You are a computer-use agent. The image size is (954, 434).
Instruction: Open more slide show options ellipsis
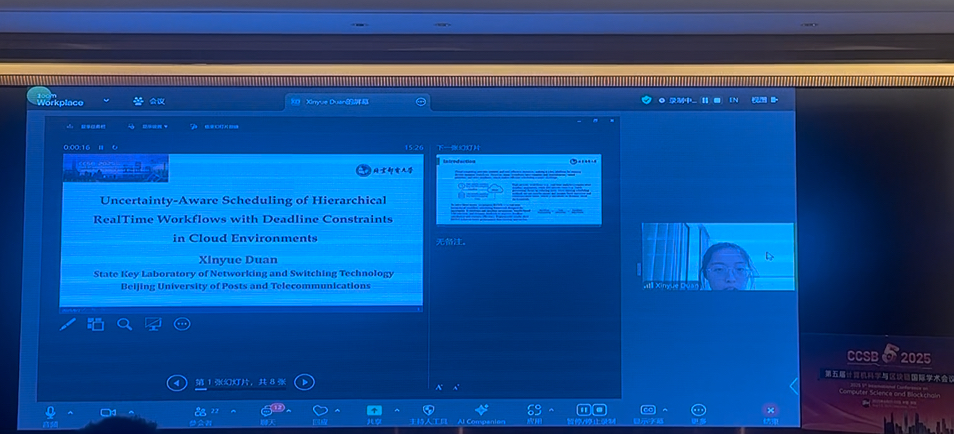182,324
